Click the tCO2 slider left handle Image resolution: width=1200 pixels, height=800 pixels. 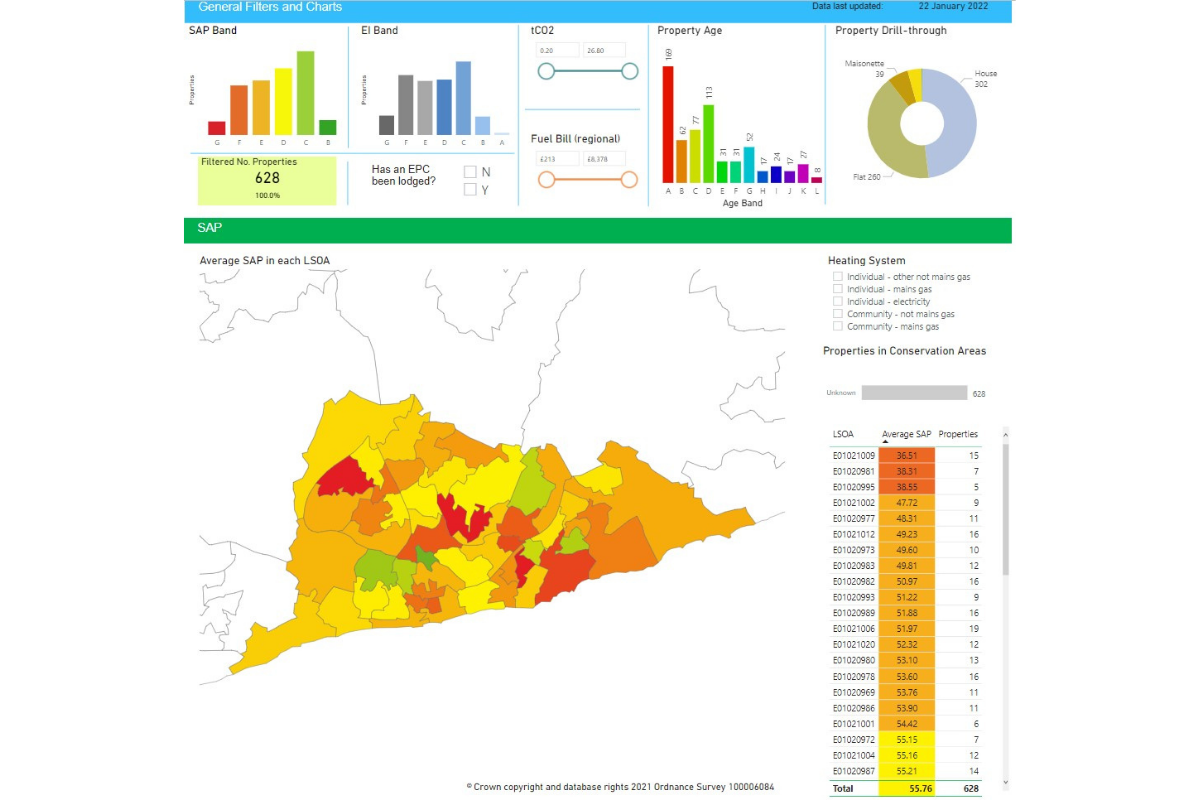coord(546,71)
